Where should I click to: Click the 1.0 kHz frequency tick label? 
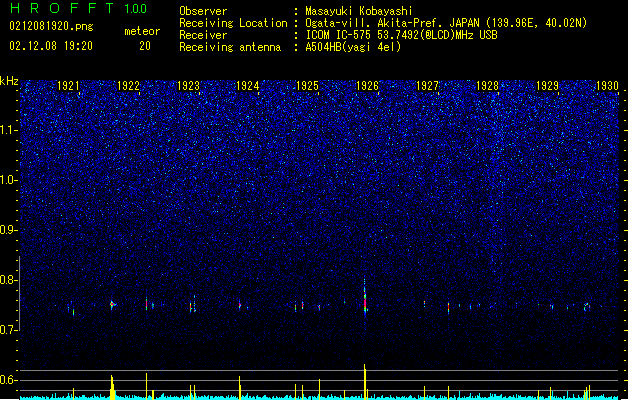(9, 180)
